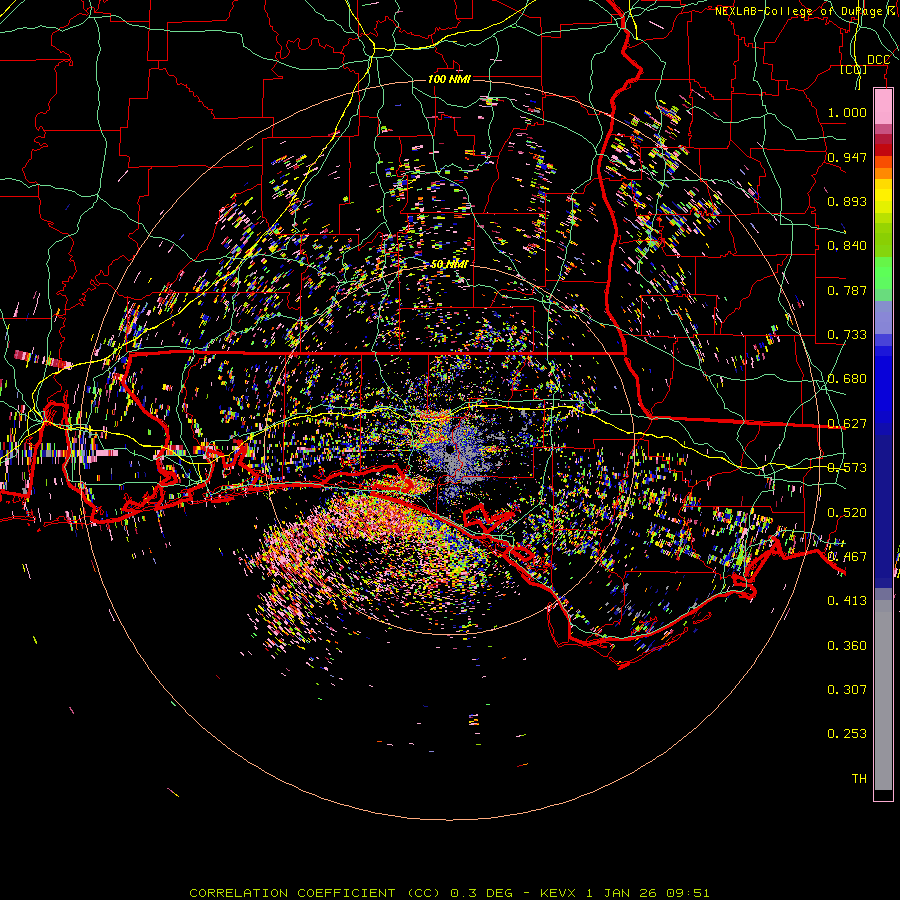Click the 0.680 legend value

(847, 379)
